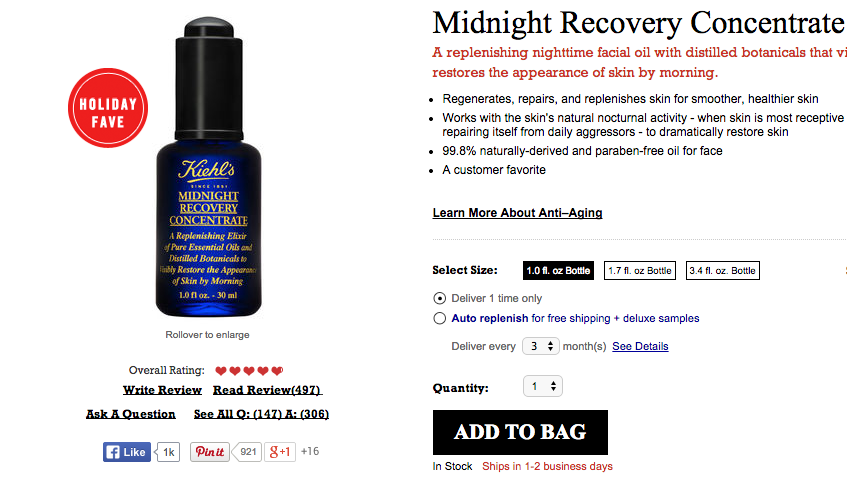The width and height of the screenshot is (847, 481).
Task: Click the Facebook Like button
Action: (x=127, y=452)
